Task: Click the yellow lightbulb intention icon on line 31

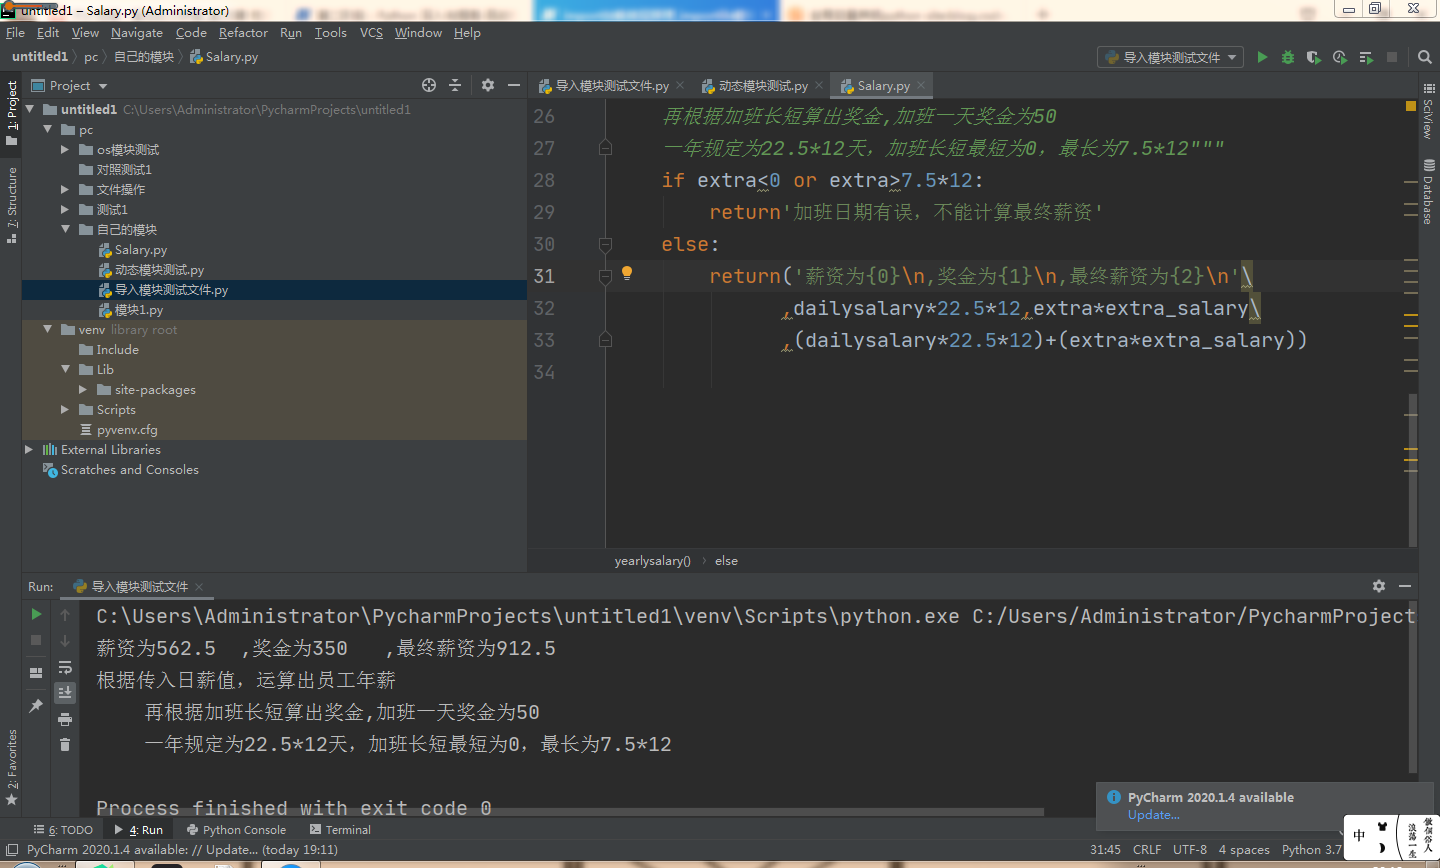Action: pyautogui.click(x=627, y=273)
